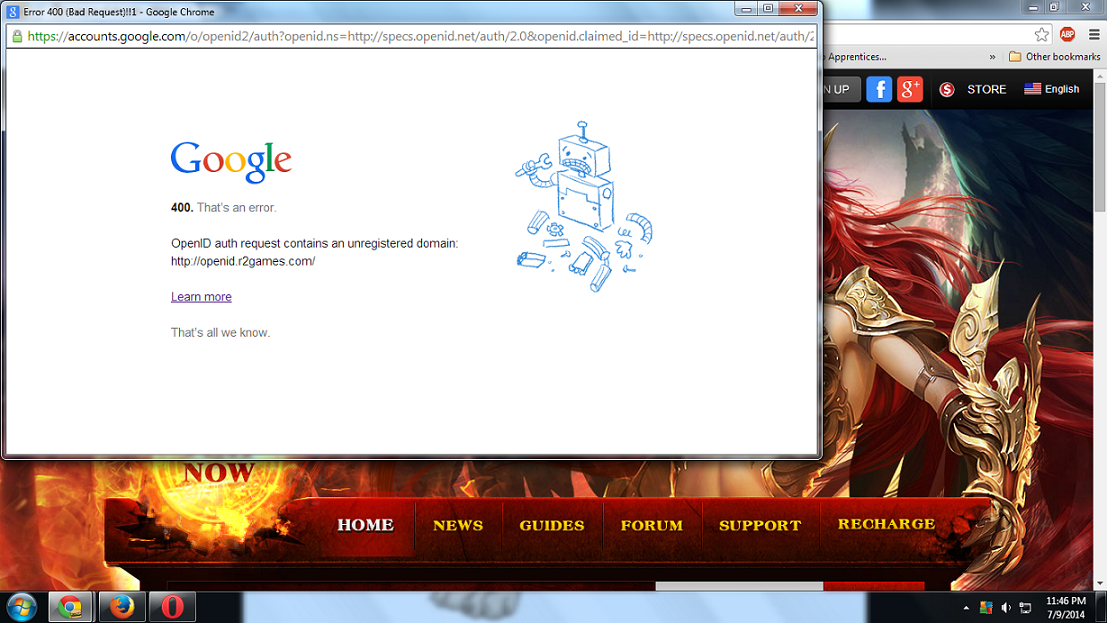
Task: Go to the NEWS tab
Action: click(458, 525)
